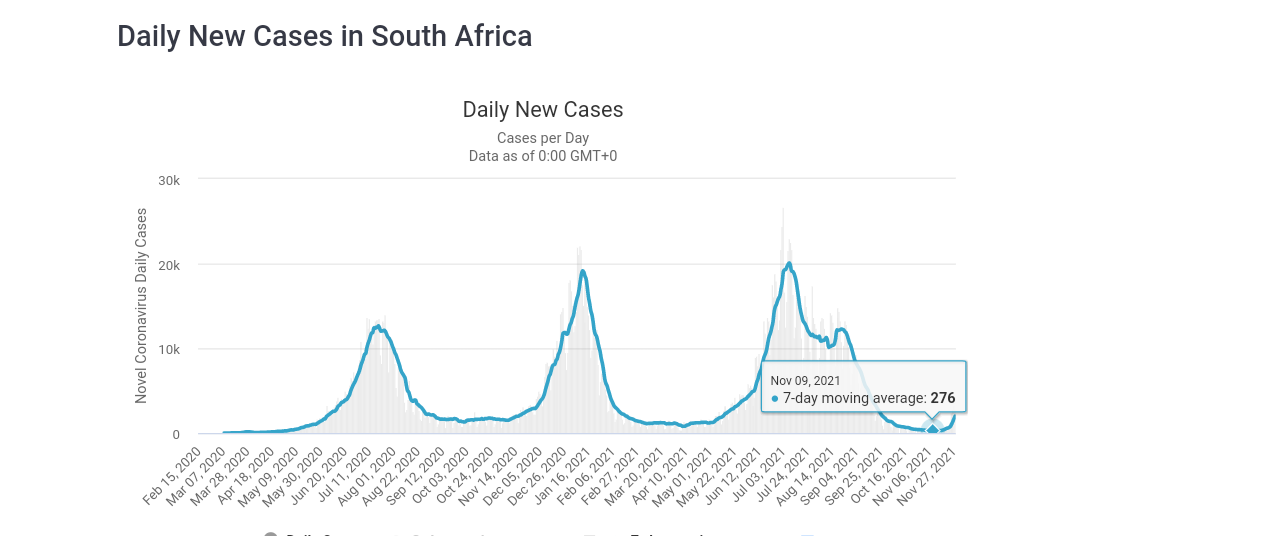Screen dimensions: 1269x536
Task: Click the first wave peak of the curve
Action: [x=377, y=326]
